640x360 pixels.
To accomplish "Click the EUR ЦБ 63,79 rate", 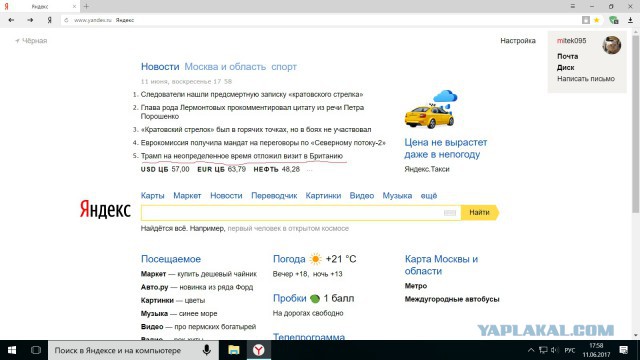I will tap(222, 169).
